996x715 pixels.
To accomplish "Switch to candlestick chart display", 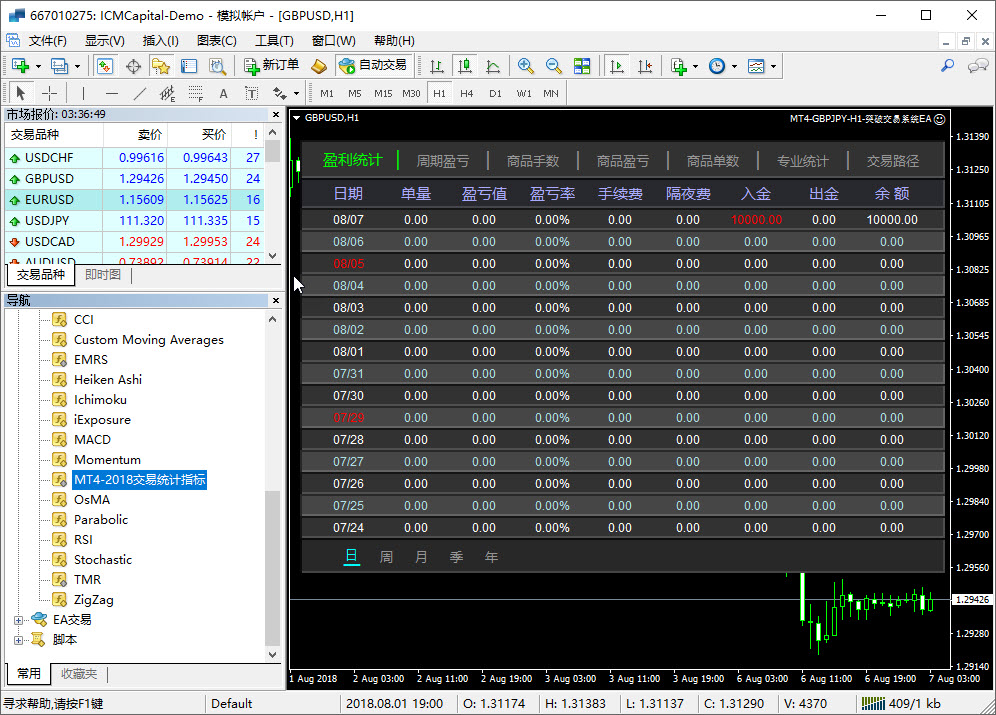I will [x=465, y=66].
